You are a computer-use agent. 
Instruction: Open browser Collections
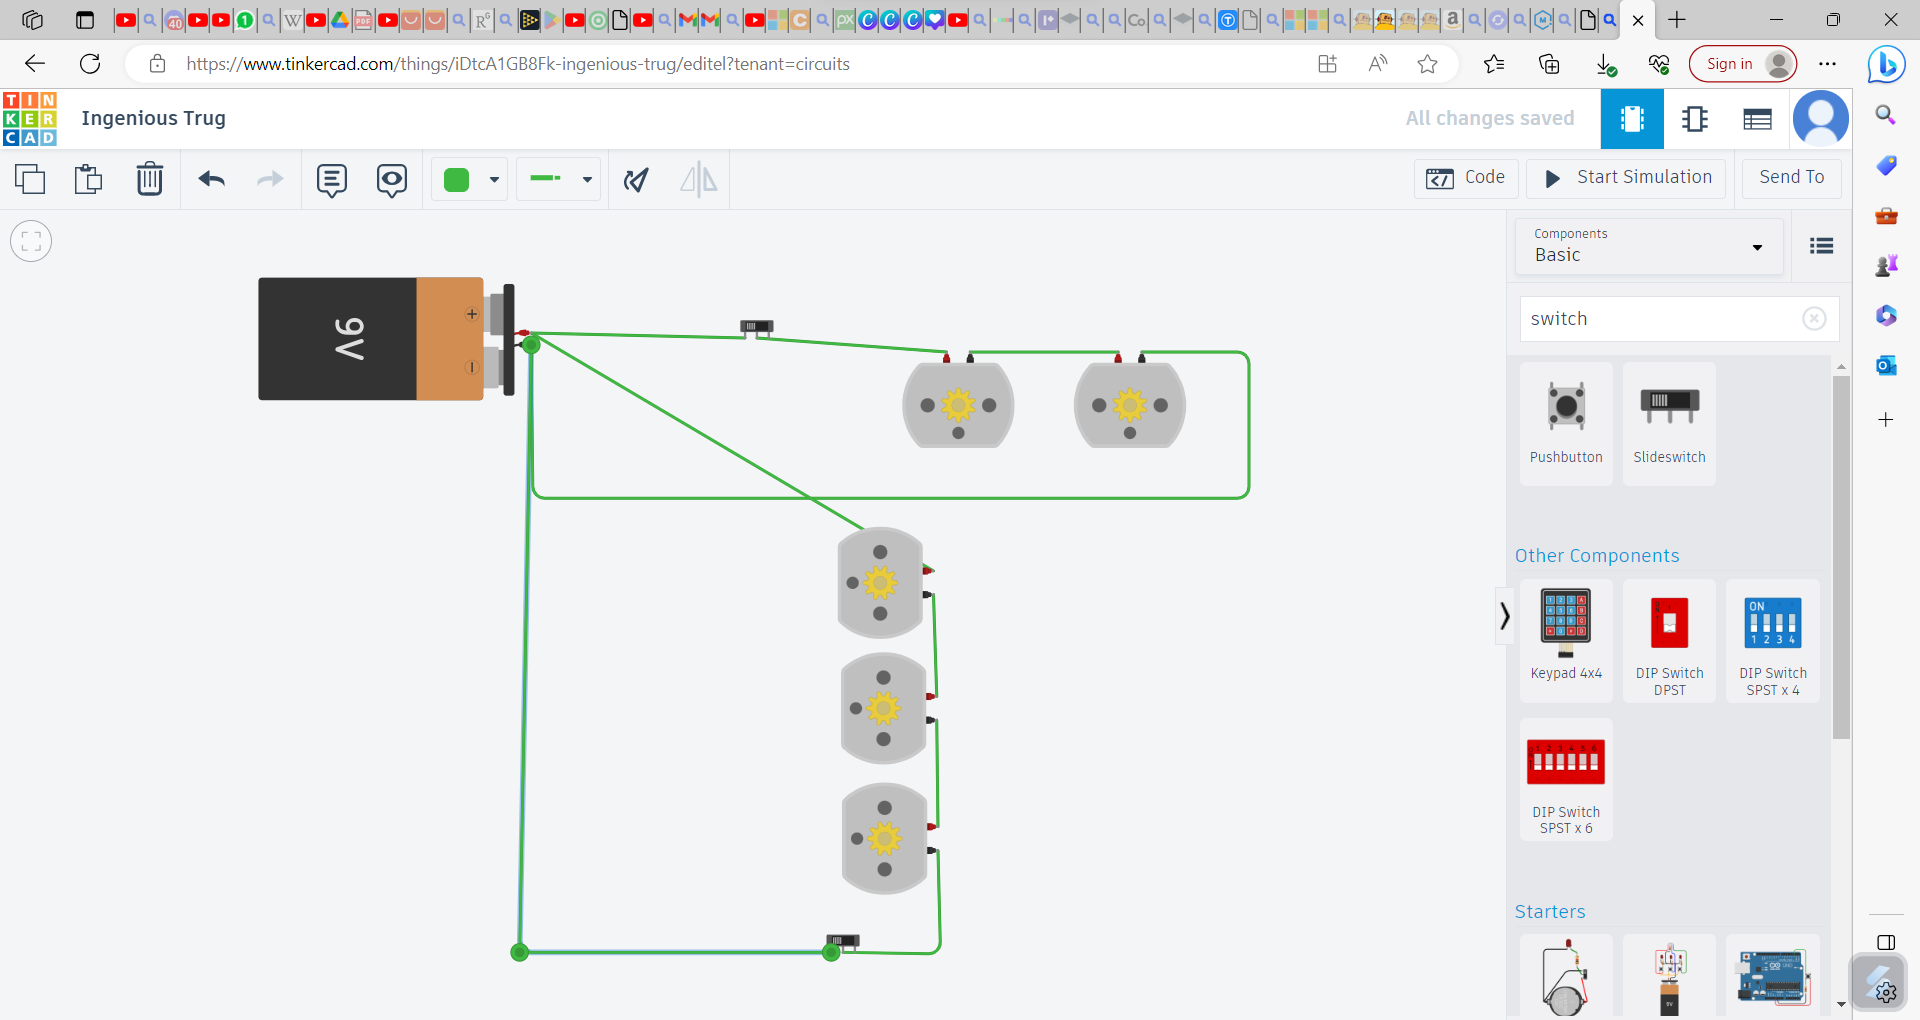[x=1549, y=64]
